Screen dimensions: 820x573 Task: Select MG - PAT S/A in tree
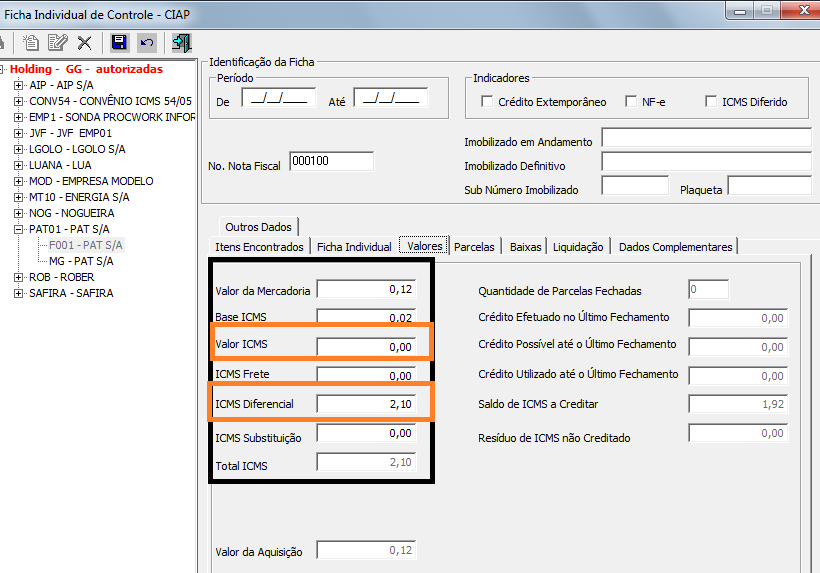[x=81, y=262]
